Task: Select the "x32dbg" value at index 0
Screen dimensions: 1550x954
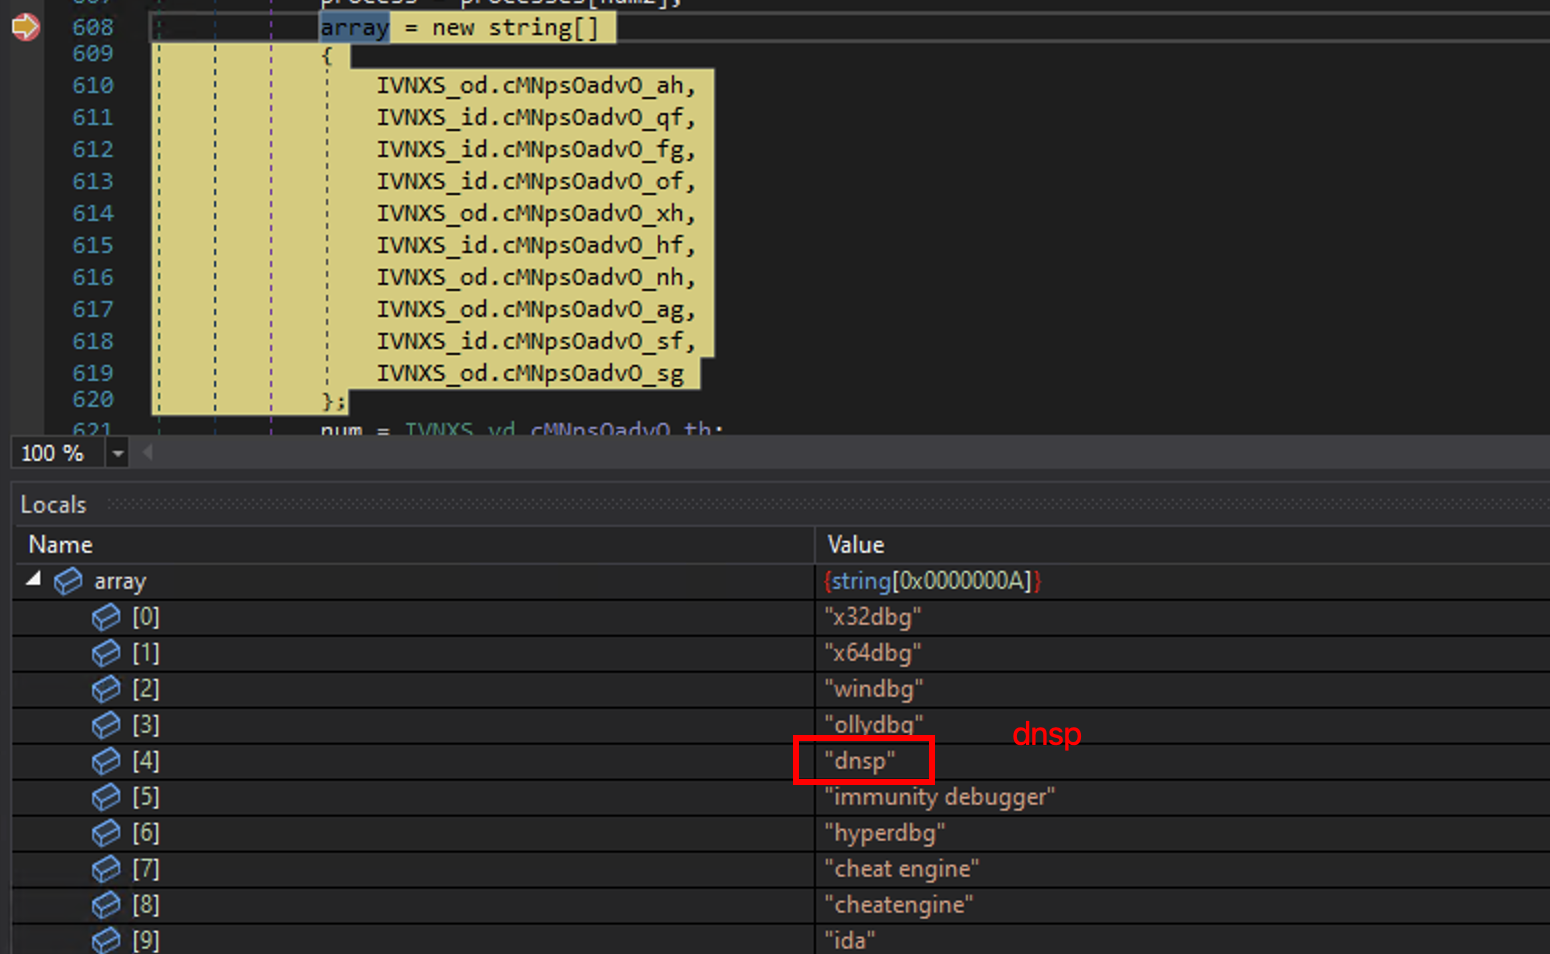Action: [x=873, y=617]
